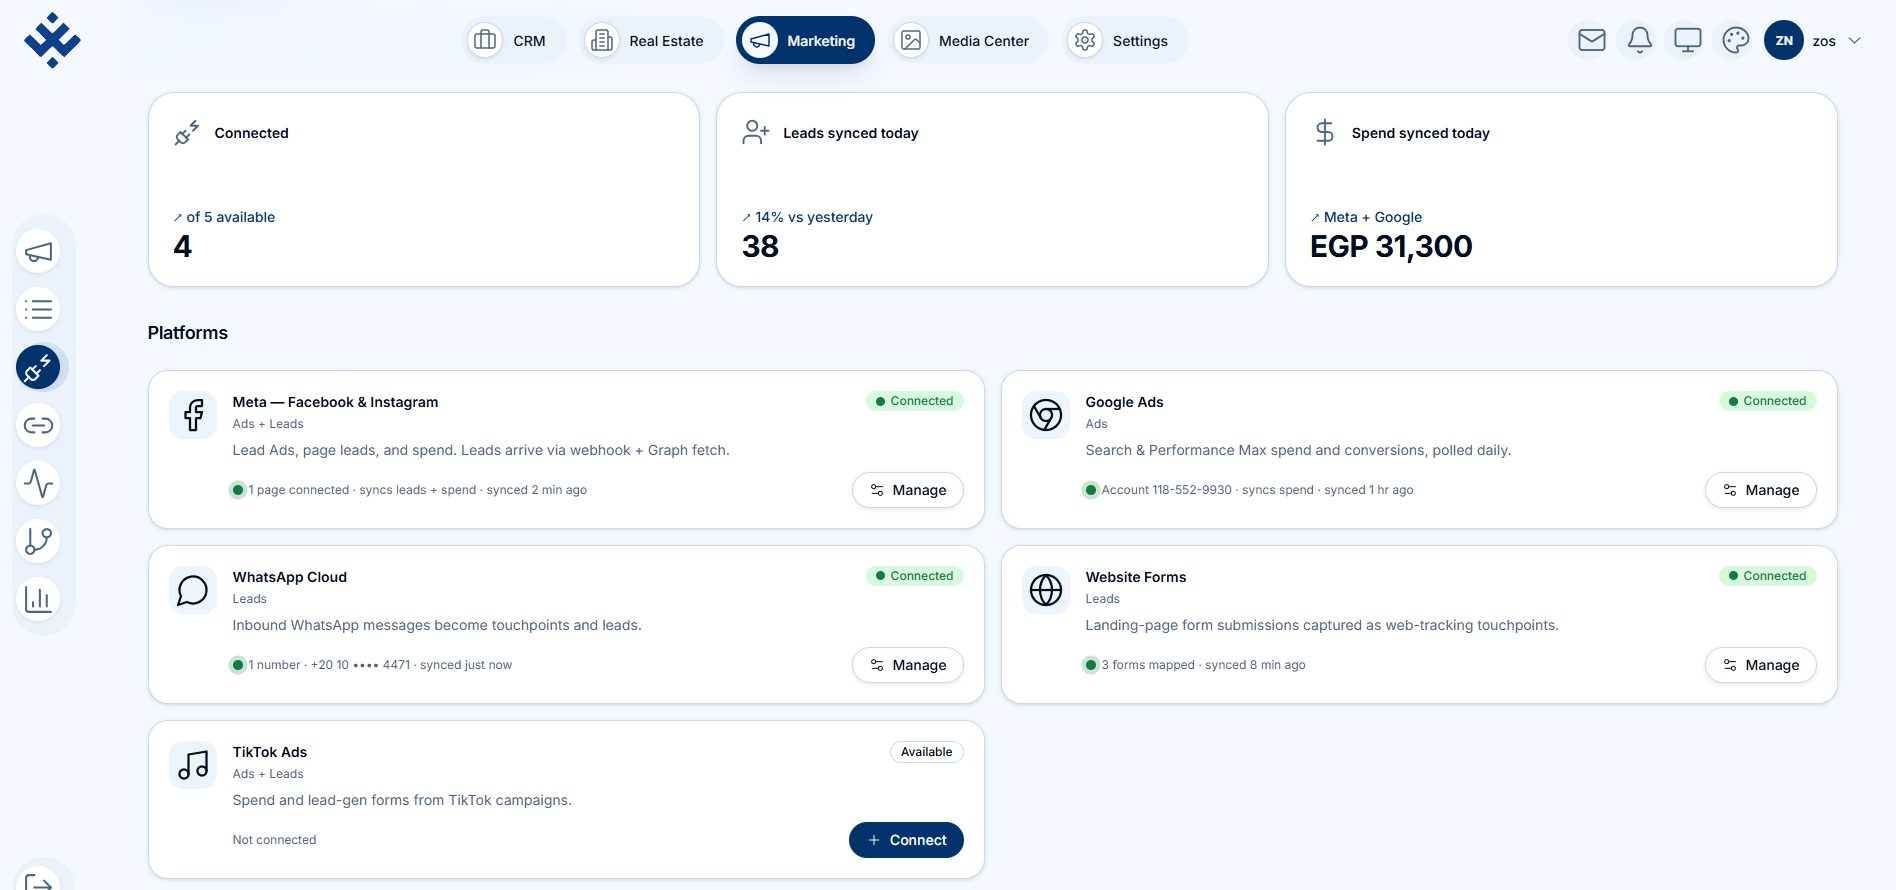Connect the TikTok Ads platform

[x=906, y=840]
